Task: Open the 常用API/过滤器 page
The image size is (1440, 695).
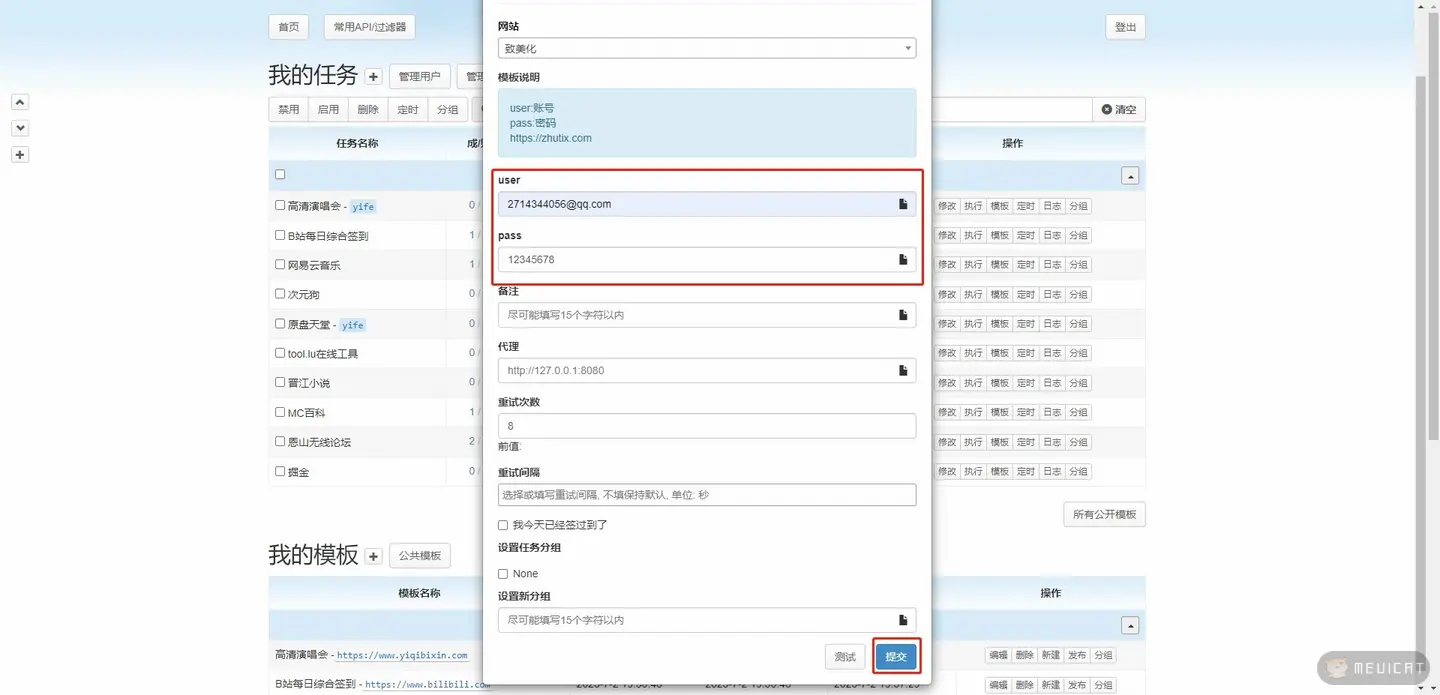Action: click(x=370, y=27)
